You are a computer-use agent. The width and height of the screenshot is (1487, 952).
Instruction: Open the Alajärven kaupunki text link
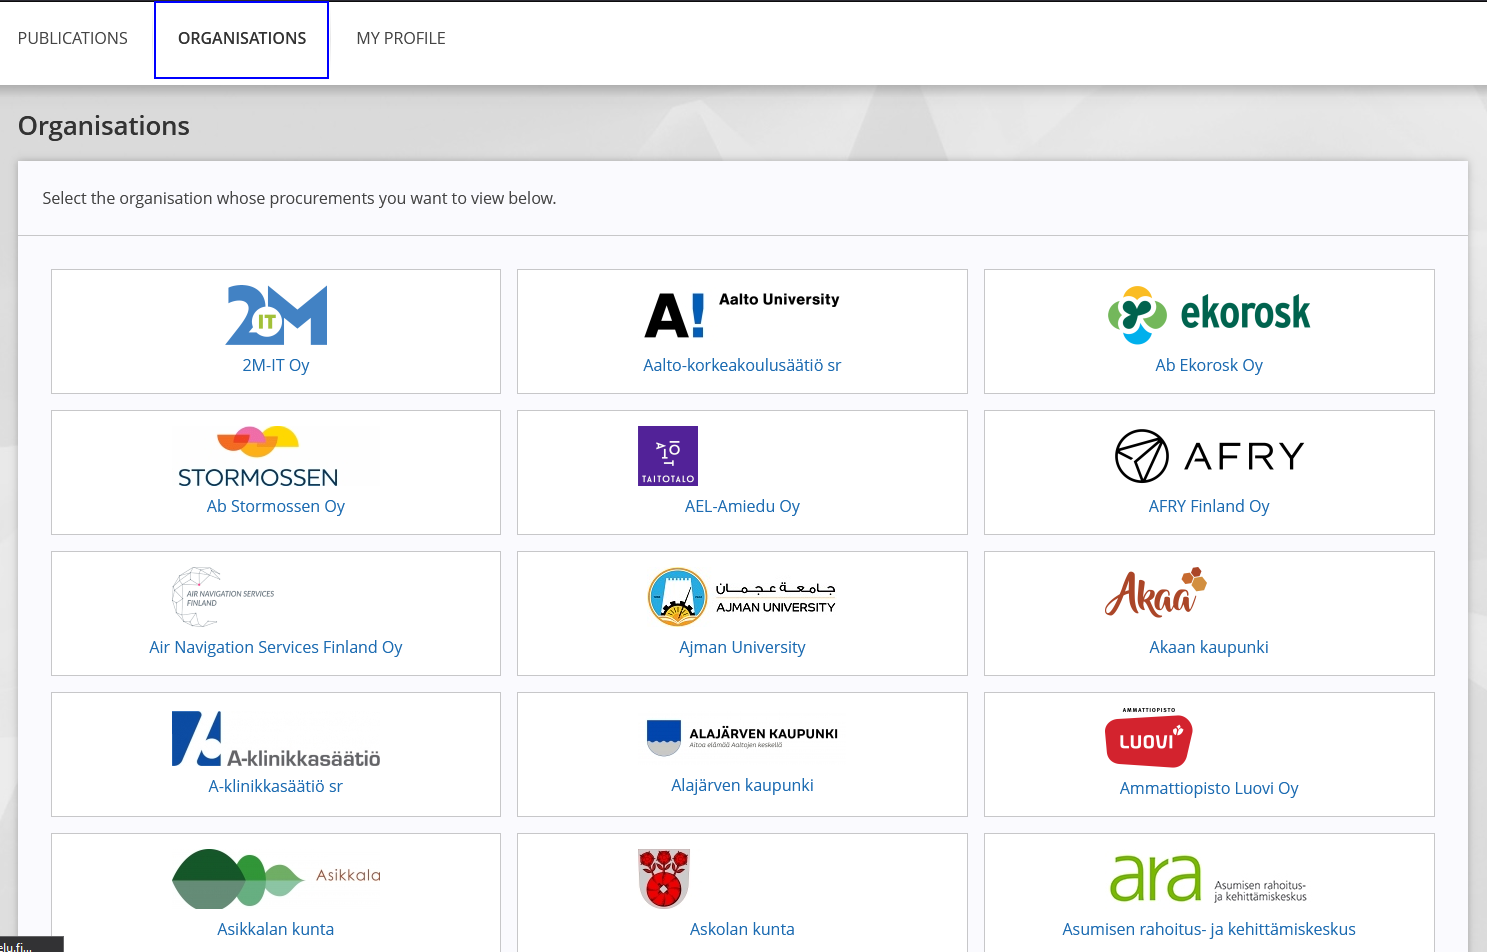742,785
